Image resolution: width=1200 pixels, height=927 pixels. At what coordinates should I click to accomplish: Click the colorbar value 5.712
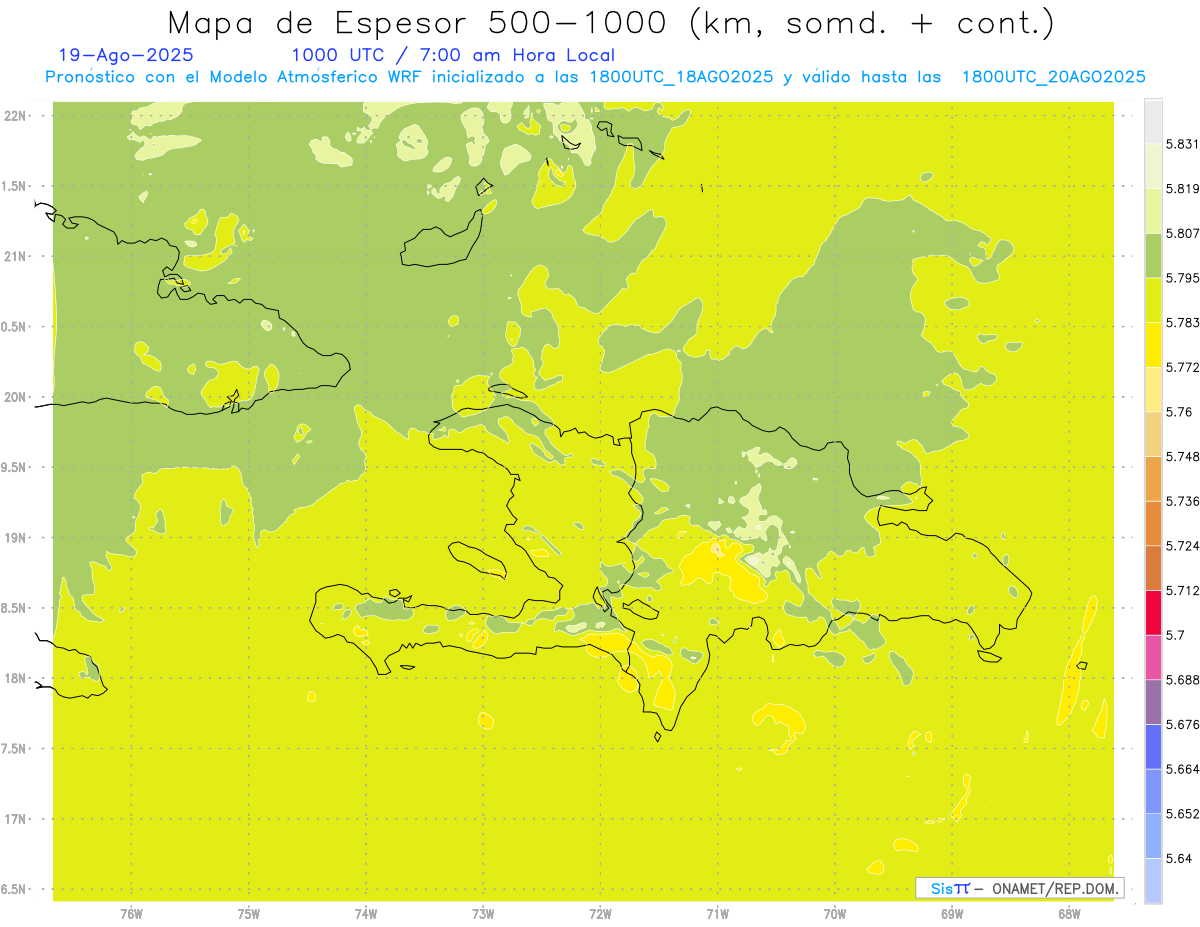[x=1182, y=591]
